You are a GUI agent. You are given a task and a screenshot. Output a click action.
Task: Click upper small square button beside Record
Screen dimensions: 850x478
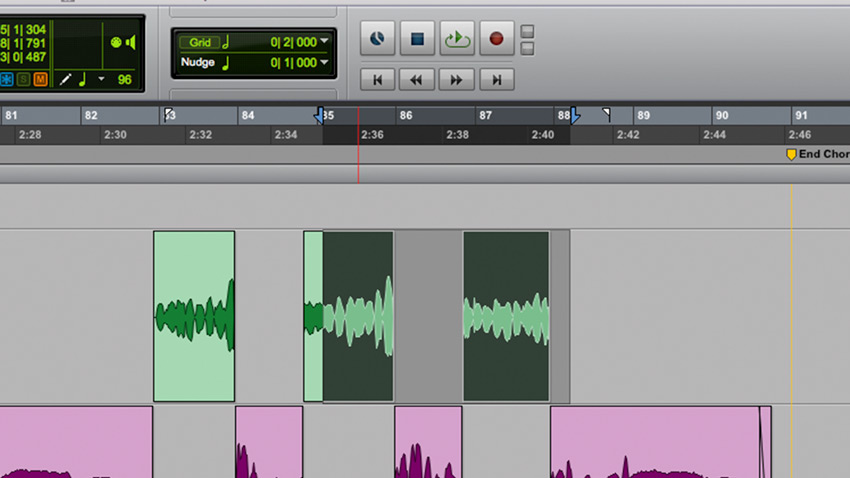(527, 31)
